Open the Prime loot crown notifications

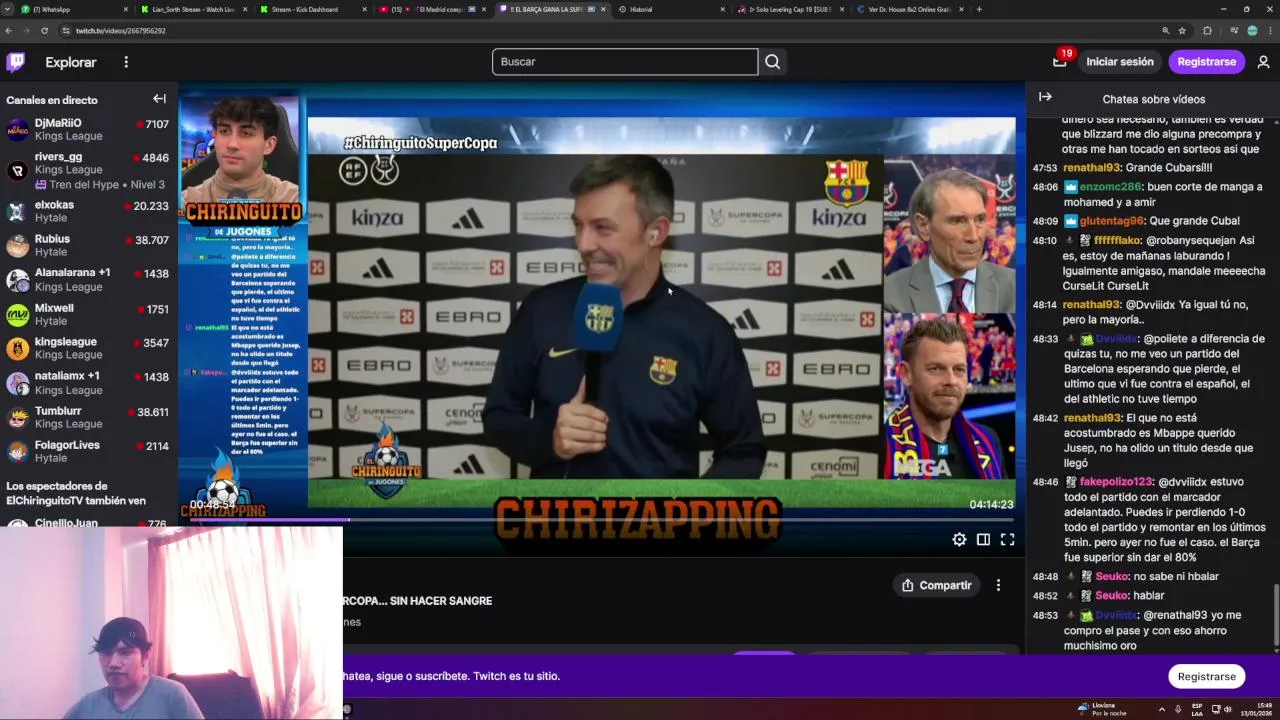tap(1060, 62)
